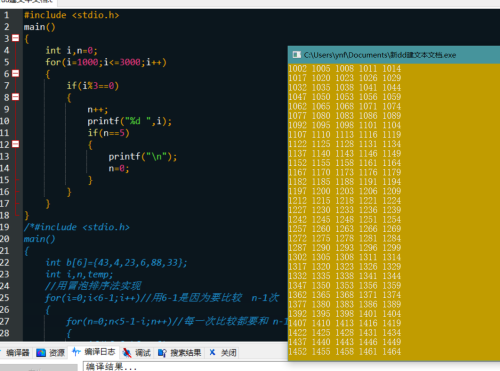Show the 搜索结果 tab

click(180, 353)
